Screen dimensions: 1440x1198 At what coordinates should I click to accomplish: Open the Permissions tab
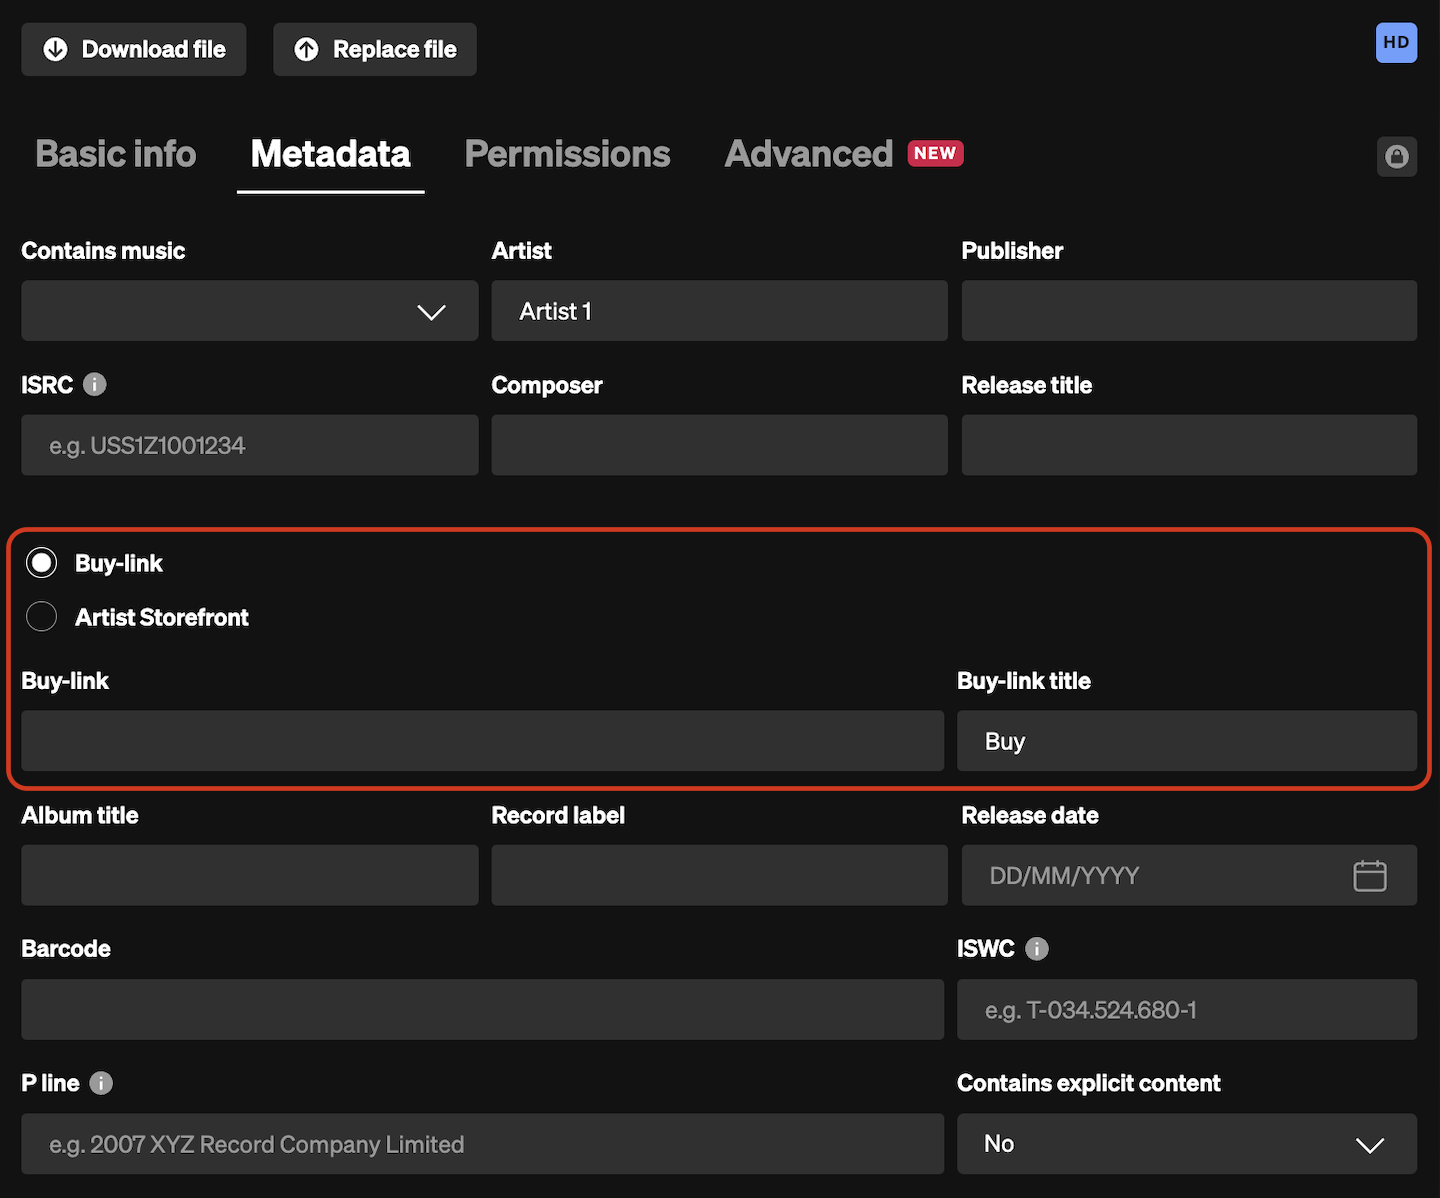(567, 154)
